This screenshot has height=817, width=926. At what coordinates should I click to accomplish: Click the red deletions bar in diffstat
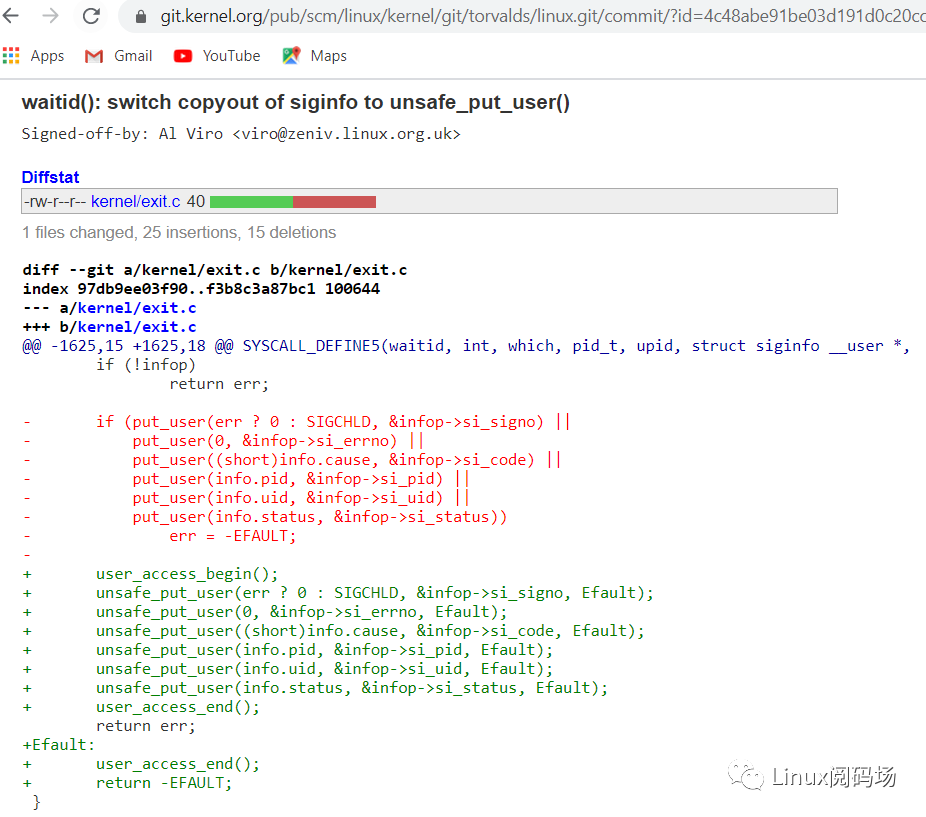334,202
